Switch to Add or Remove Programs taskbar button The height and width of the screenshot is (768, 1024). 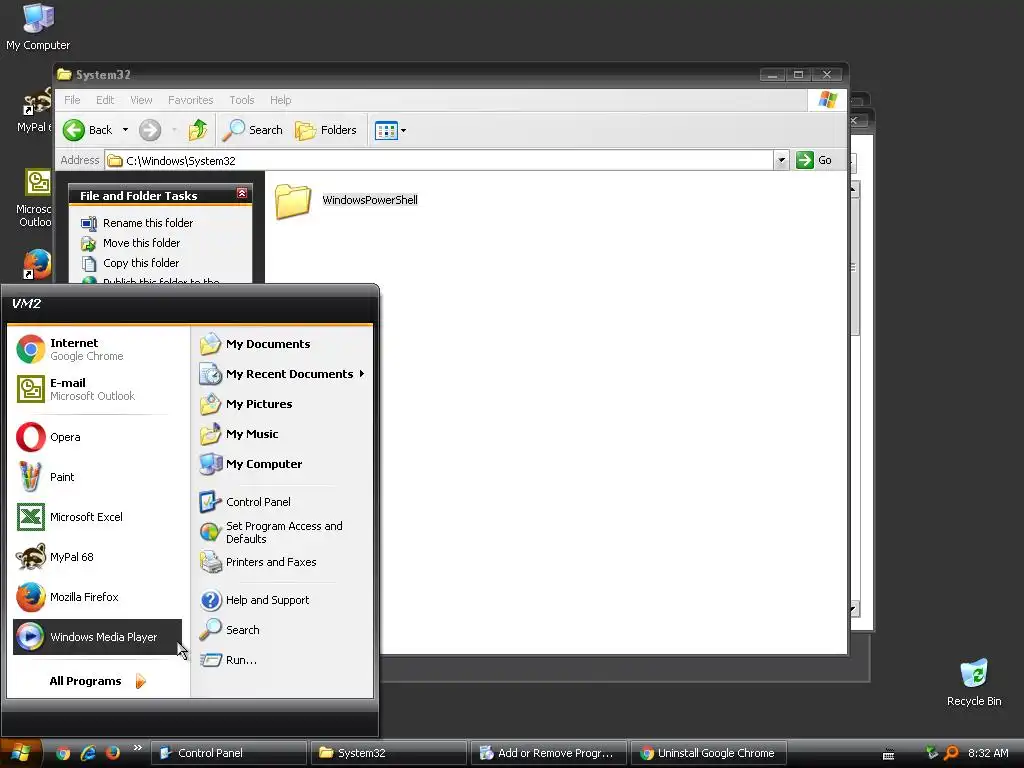pos(549,753)
